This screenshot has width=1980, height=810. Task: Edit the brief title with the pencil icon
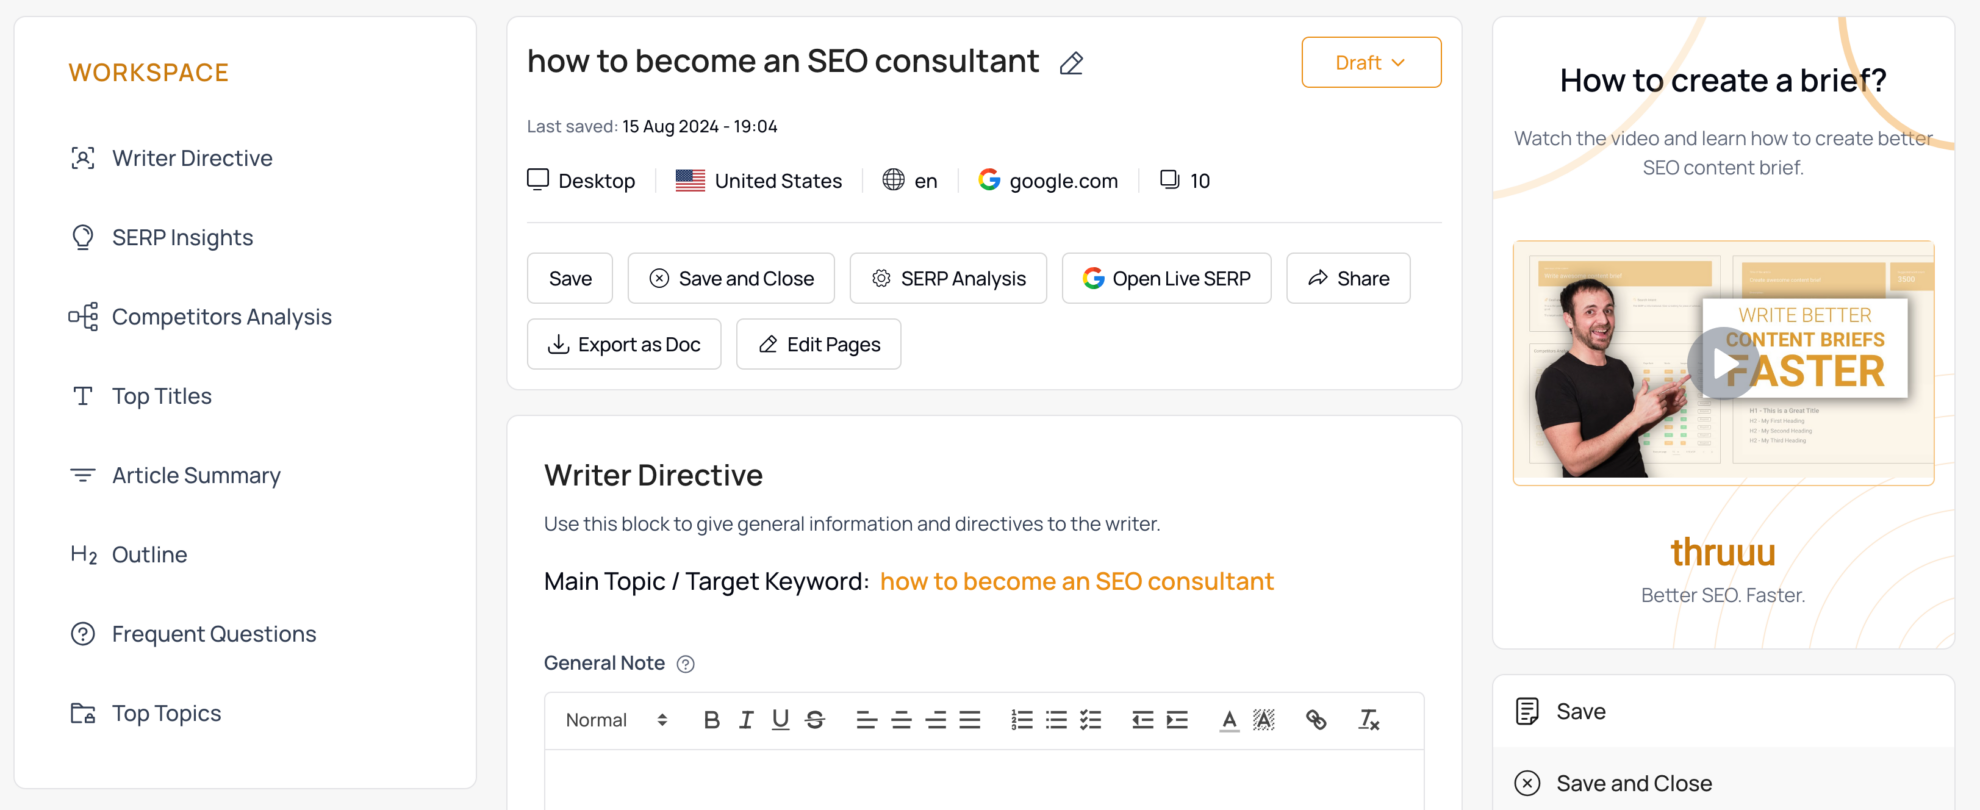(x=1071, y=62)
